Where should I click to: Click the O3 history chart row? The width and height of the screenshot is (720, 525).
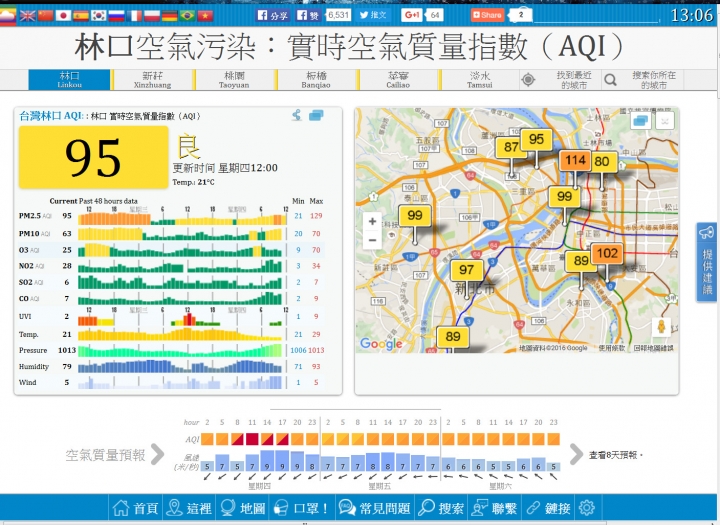(x=183, y=250)
